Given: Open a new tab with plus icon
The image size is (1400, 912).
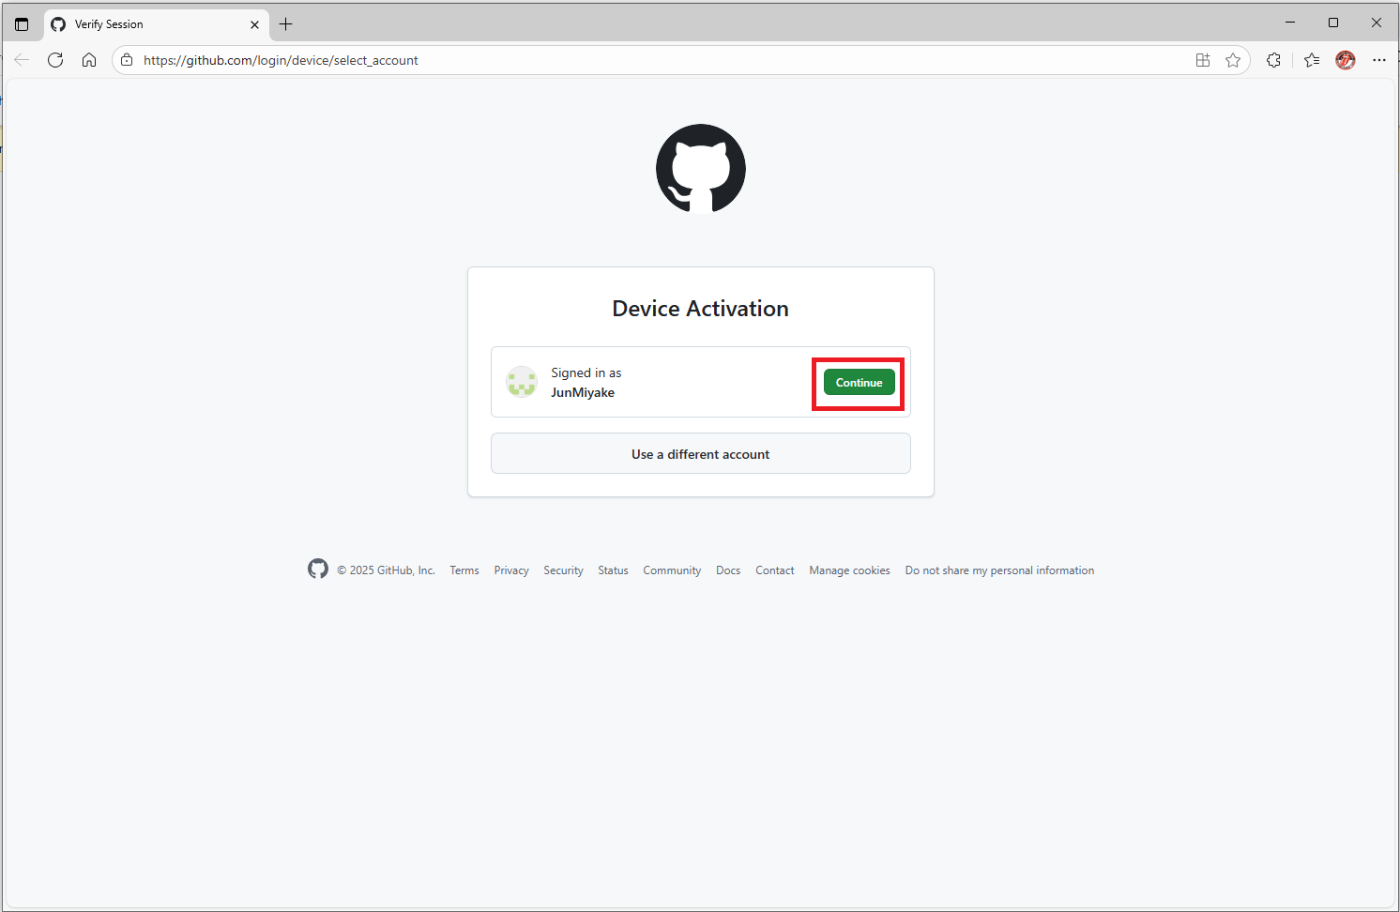Looking at the screenshot, I should [x=286, y=24].
